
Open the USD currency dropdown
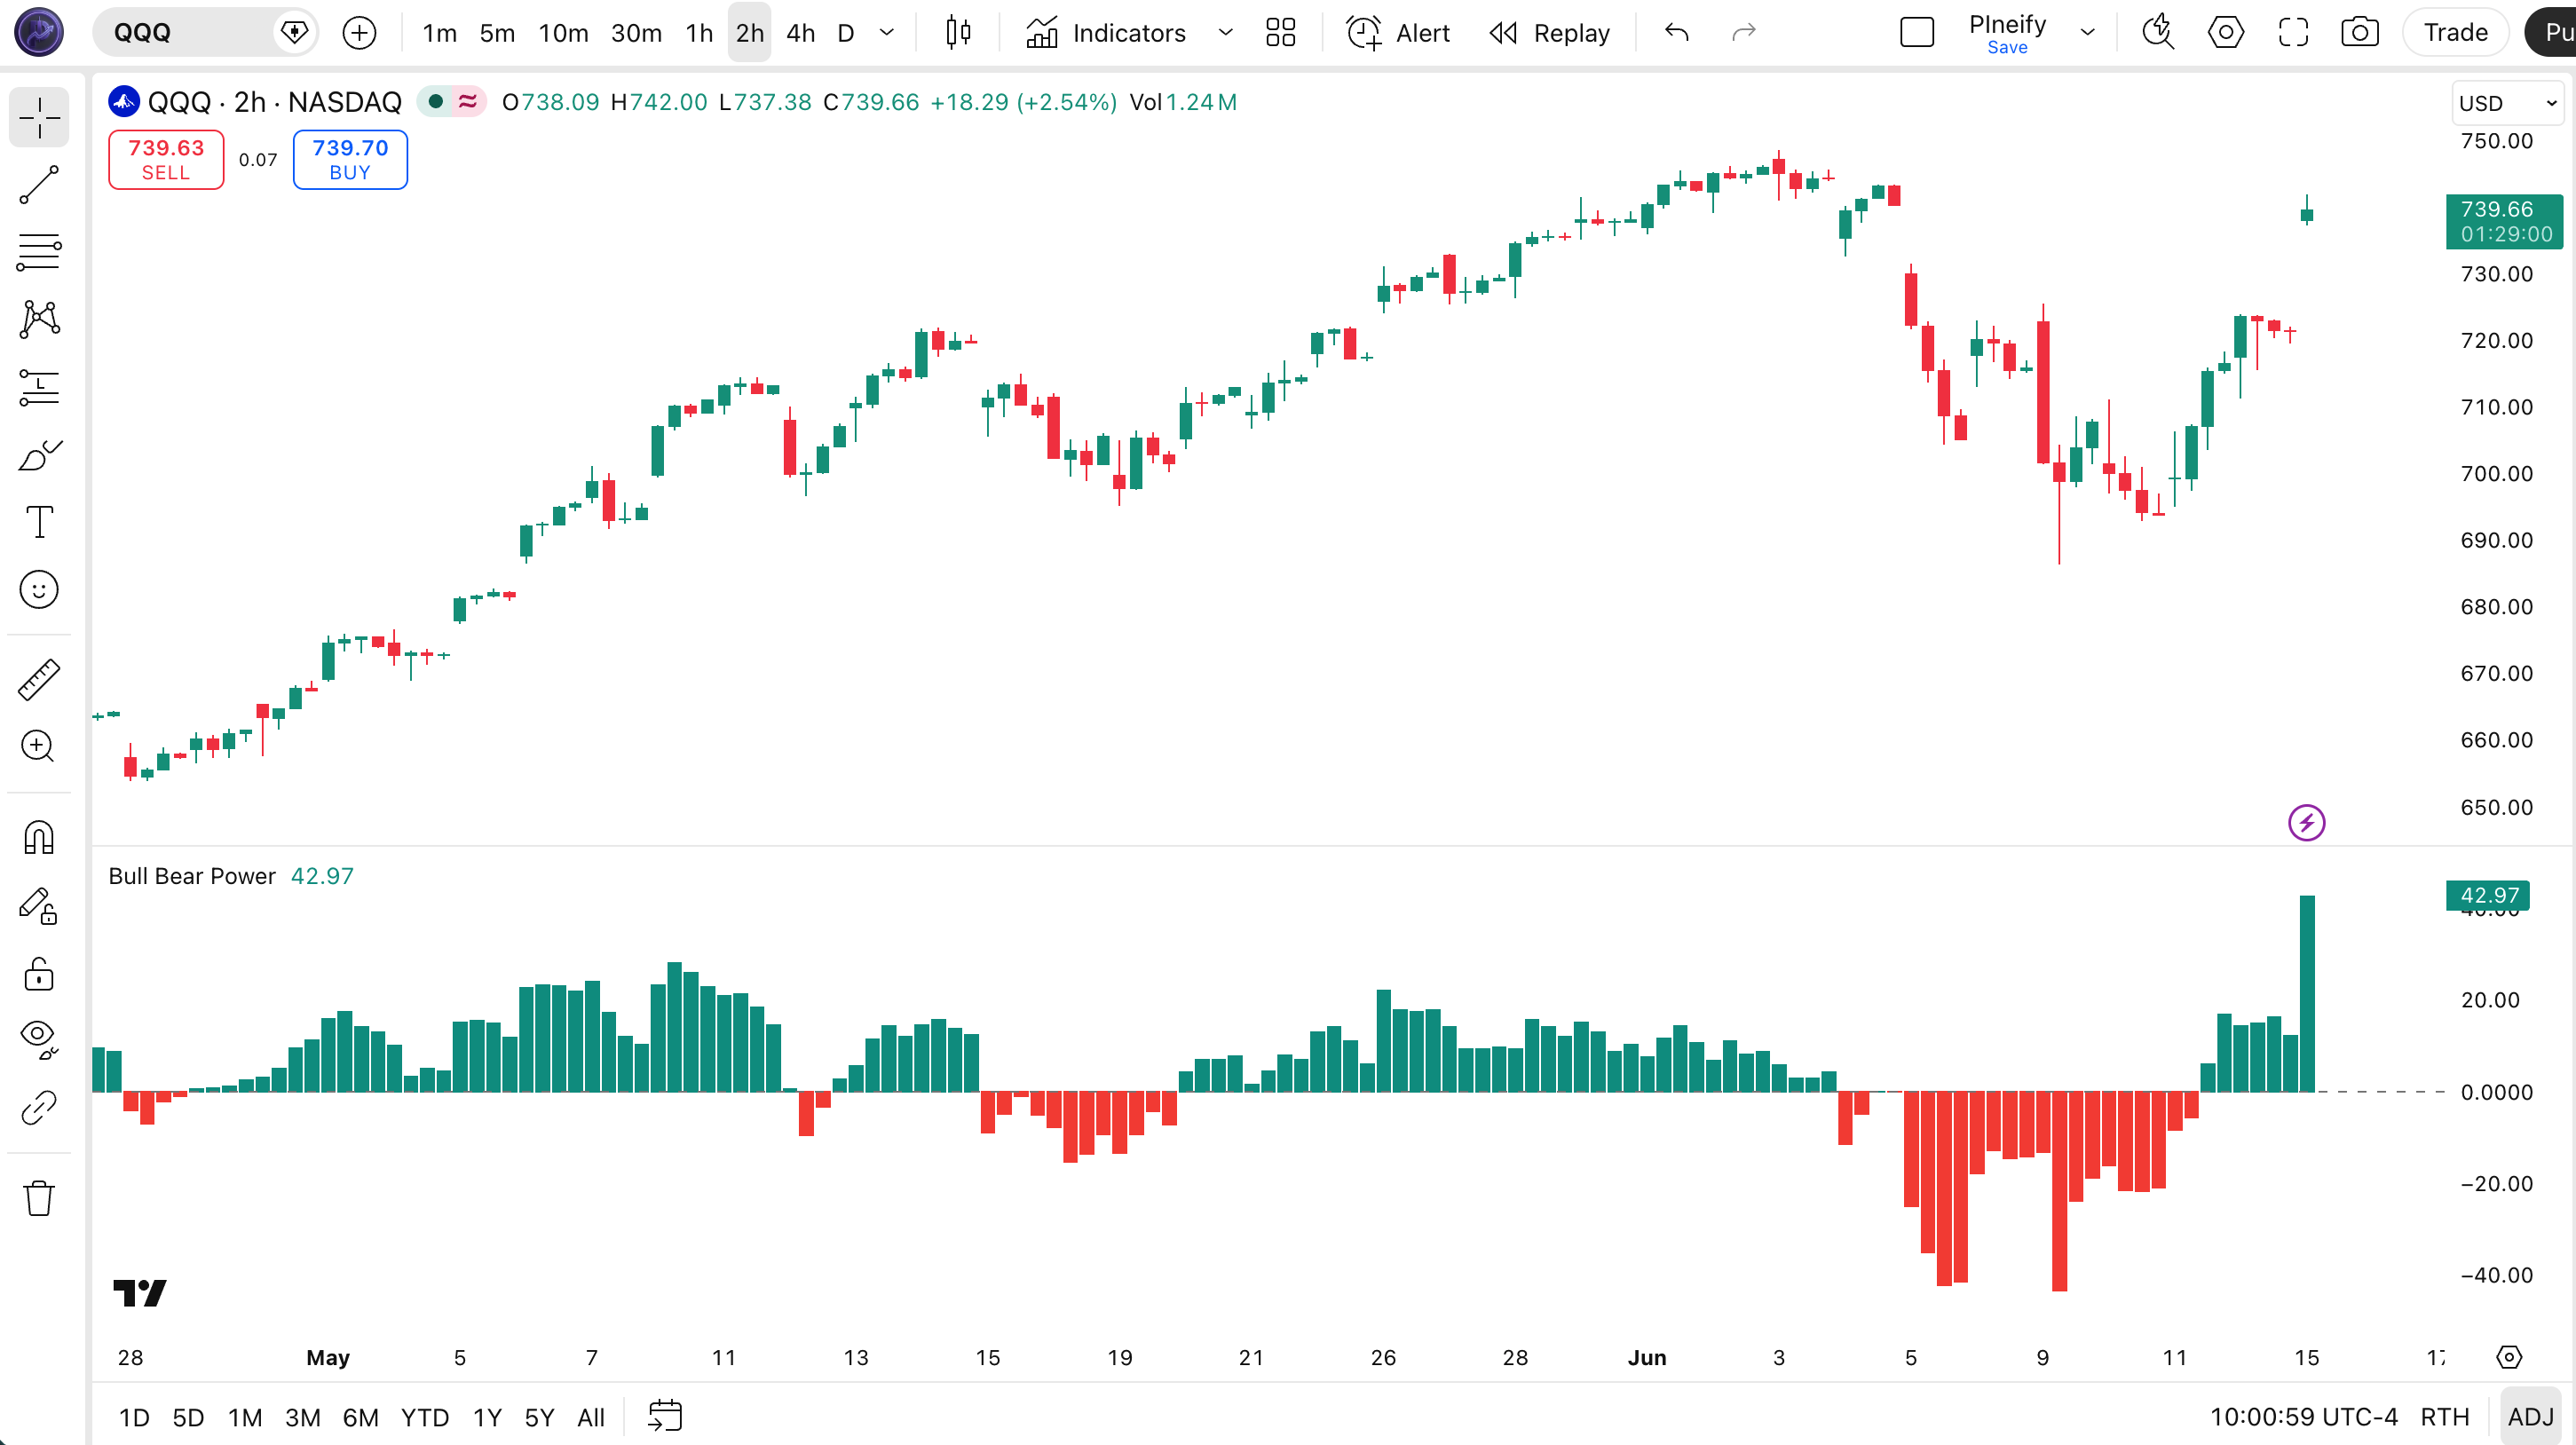pos(2507,104)
